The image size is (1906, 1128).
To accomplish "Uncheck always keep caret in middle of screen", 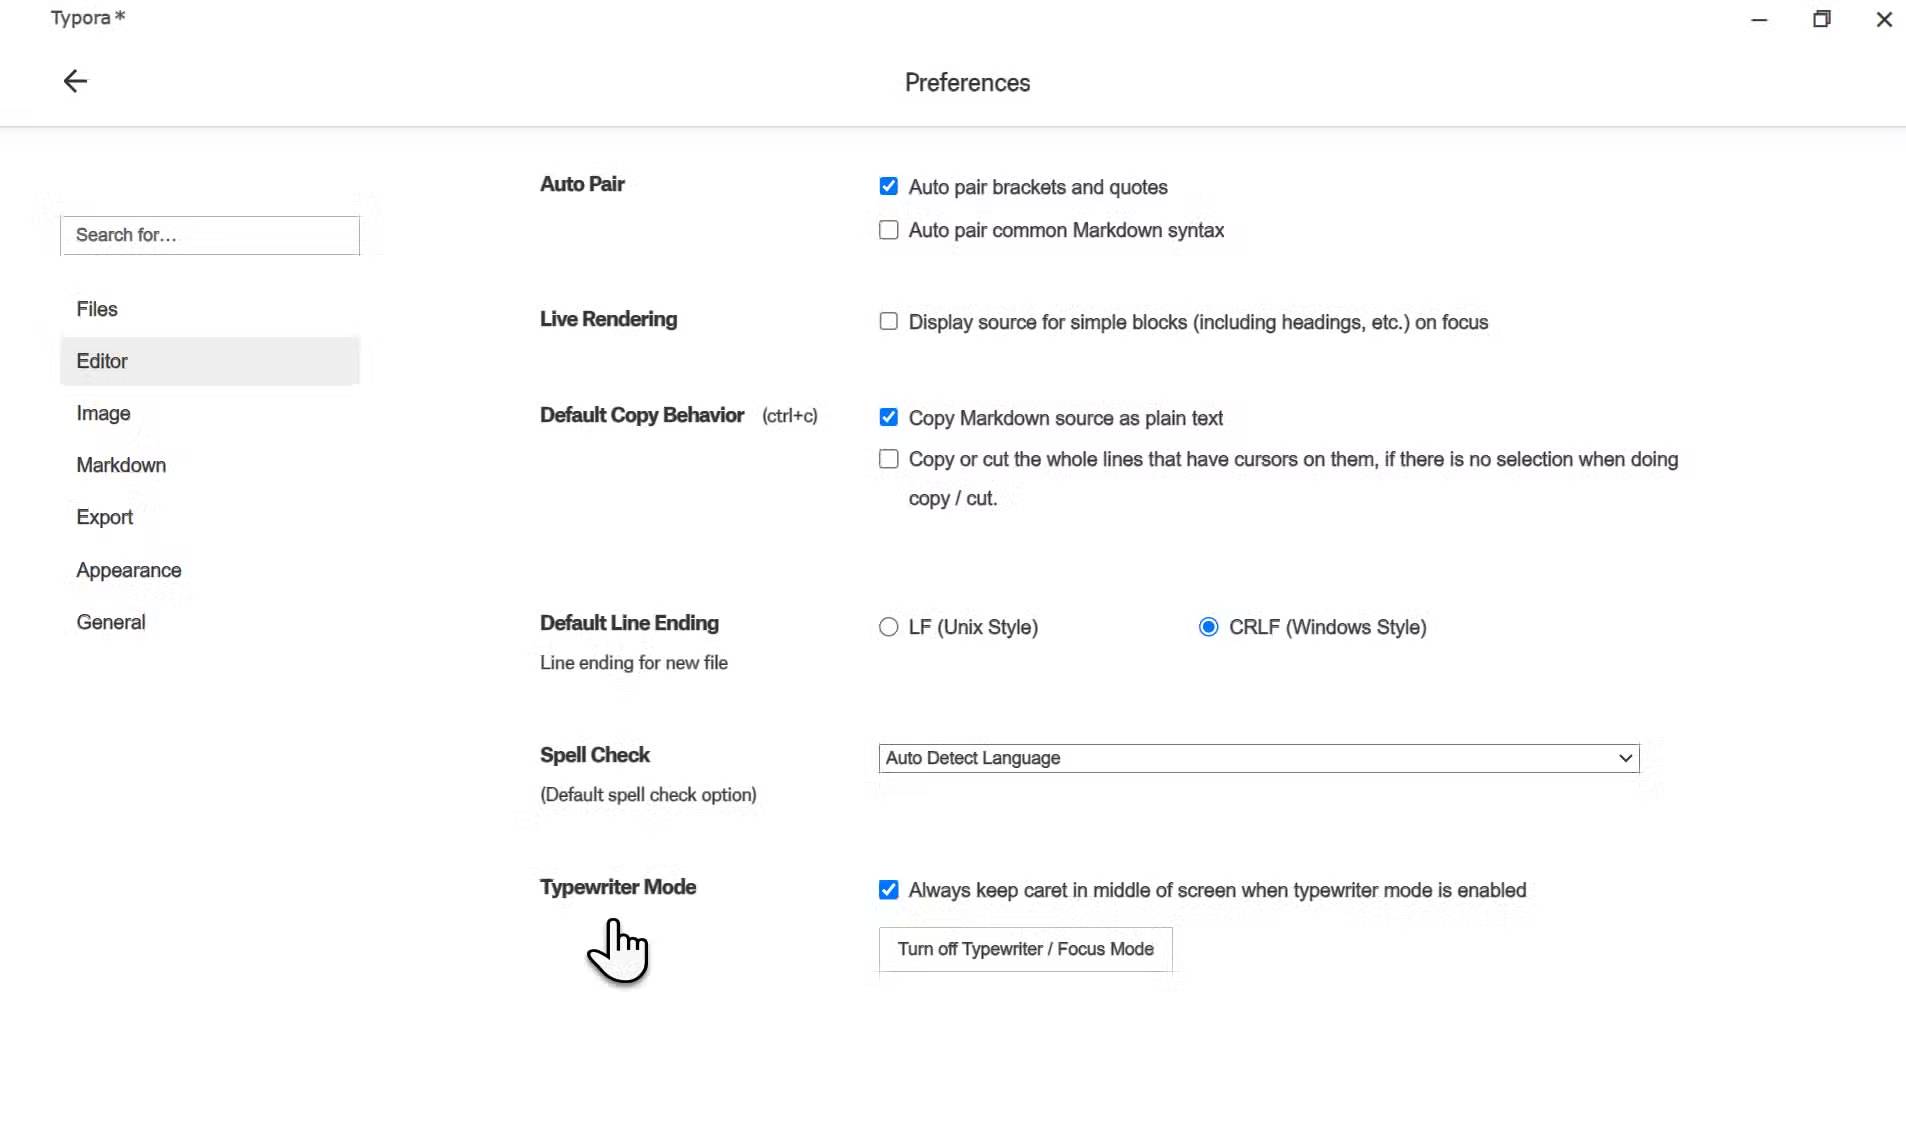I will (x=889, y=889).
